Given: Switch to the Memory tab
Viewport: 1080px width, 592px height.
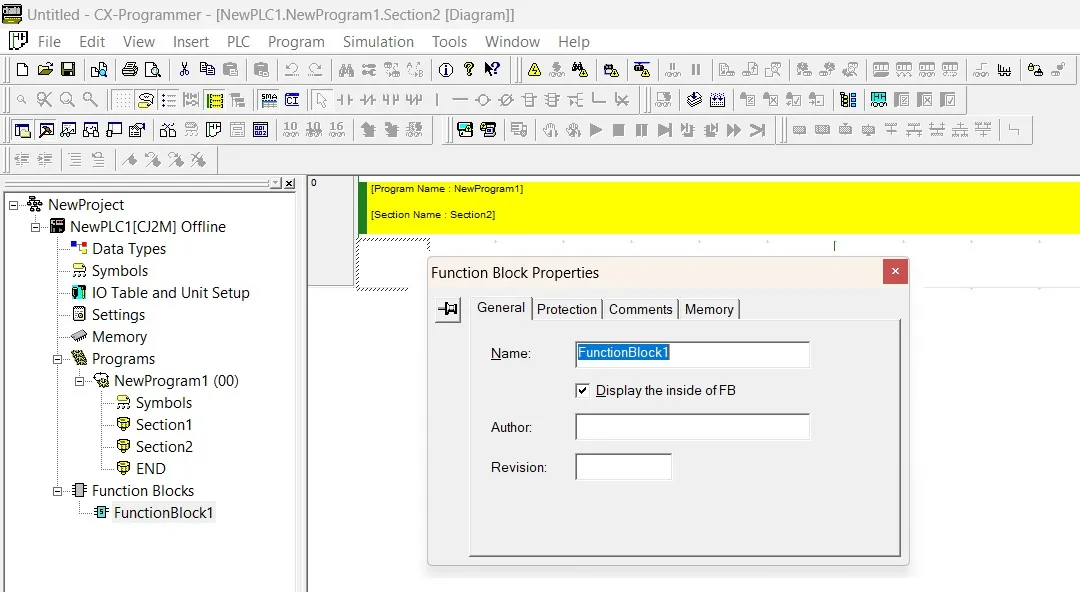Looking at the screenshot, I should click(x=709, y=309).
